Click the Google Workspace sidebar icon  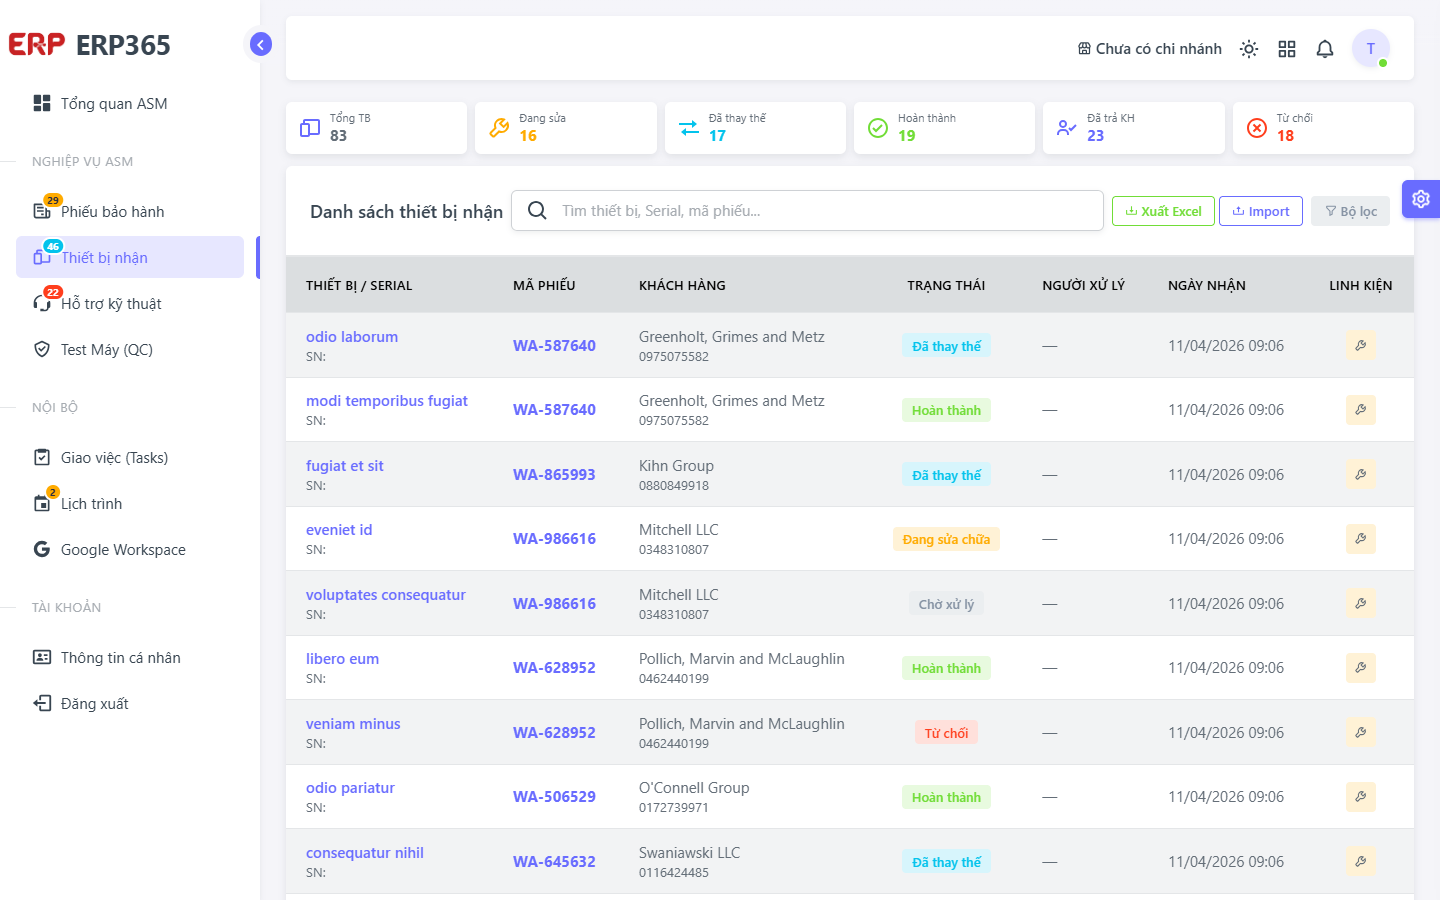pos(42,549)
